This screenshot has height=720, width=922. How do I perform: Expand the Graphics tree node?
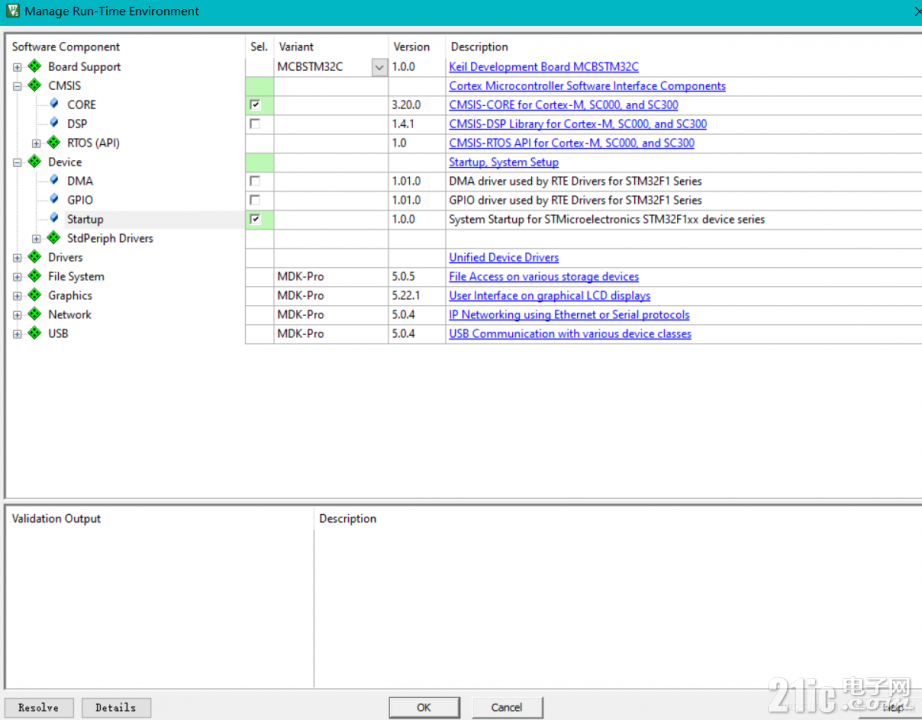[x=17, y=296]
